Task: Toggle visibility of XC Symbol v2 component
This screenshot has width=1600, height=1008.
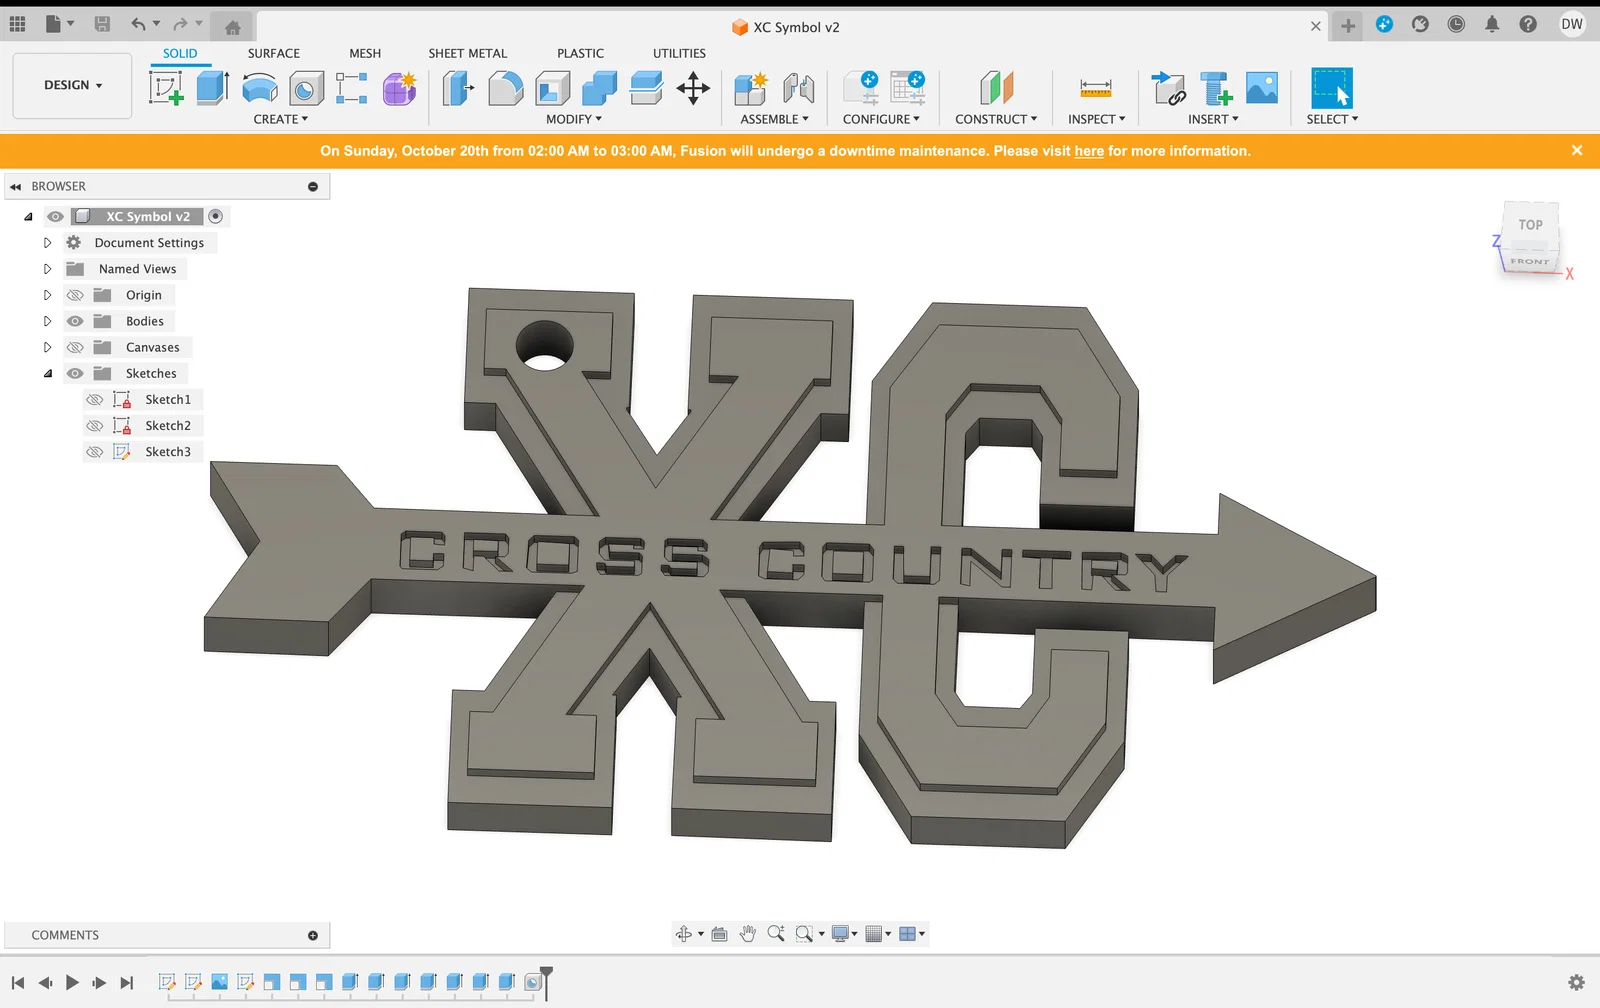Action: 55,217
